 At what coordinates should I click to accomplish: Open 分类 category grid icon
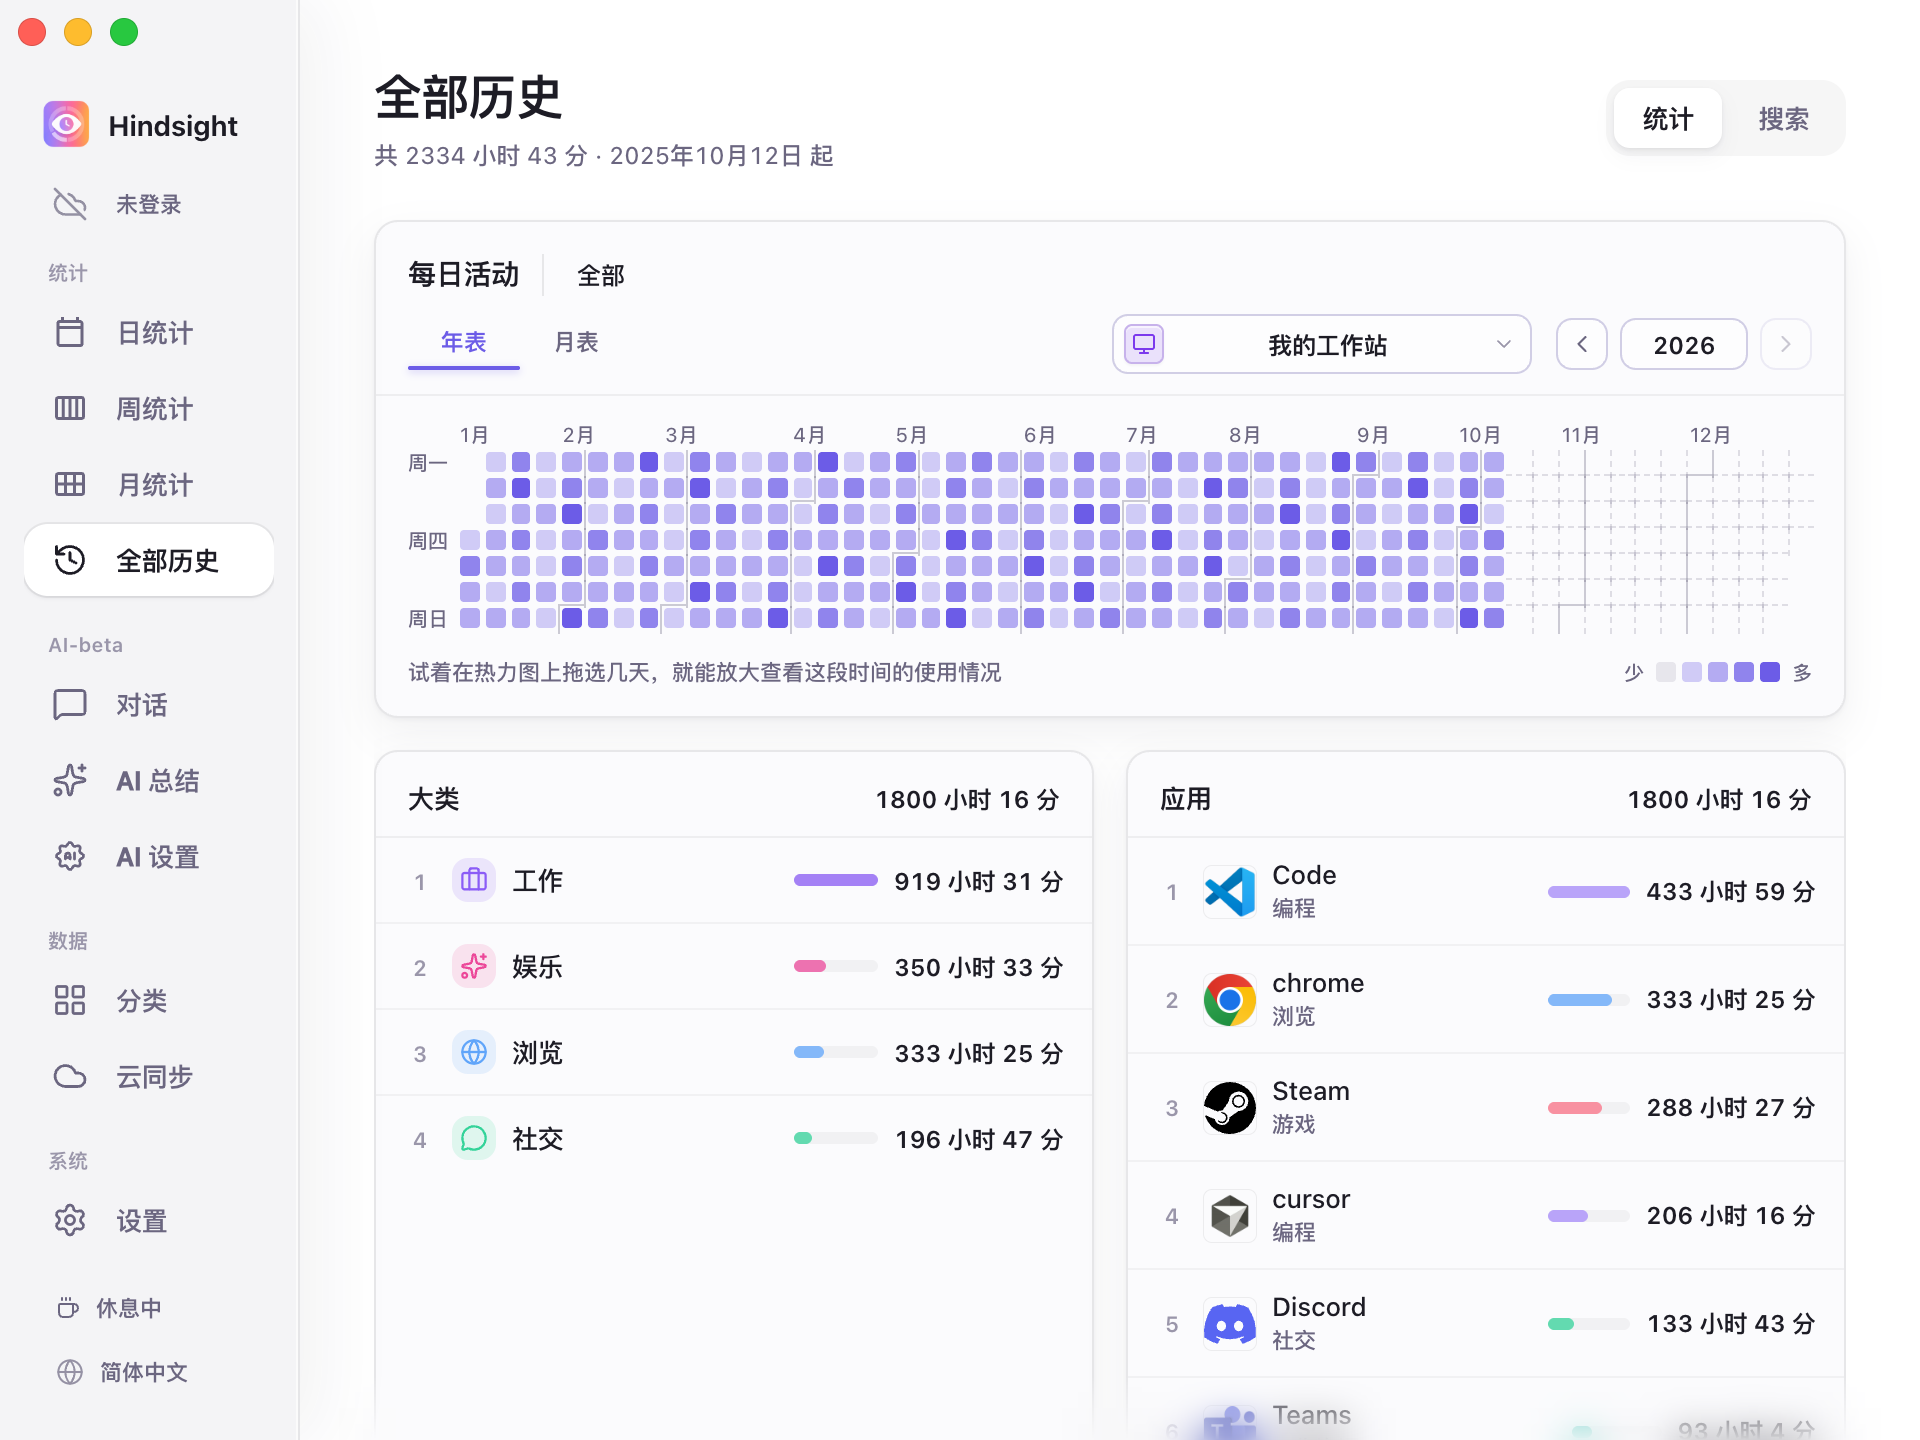[70, 1000]
